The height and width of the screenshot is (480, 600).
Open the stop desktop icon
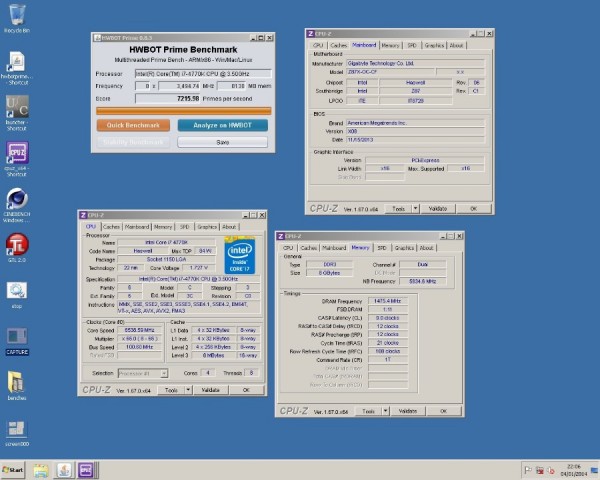pyautogui.click(x=16, y=295)
